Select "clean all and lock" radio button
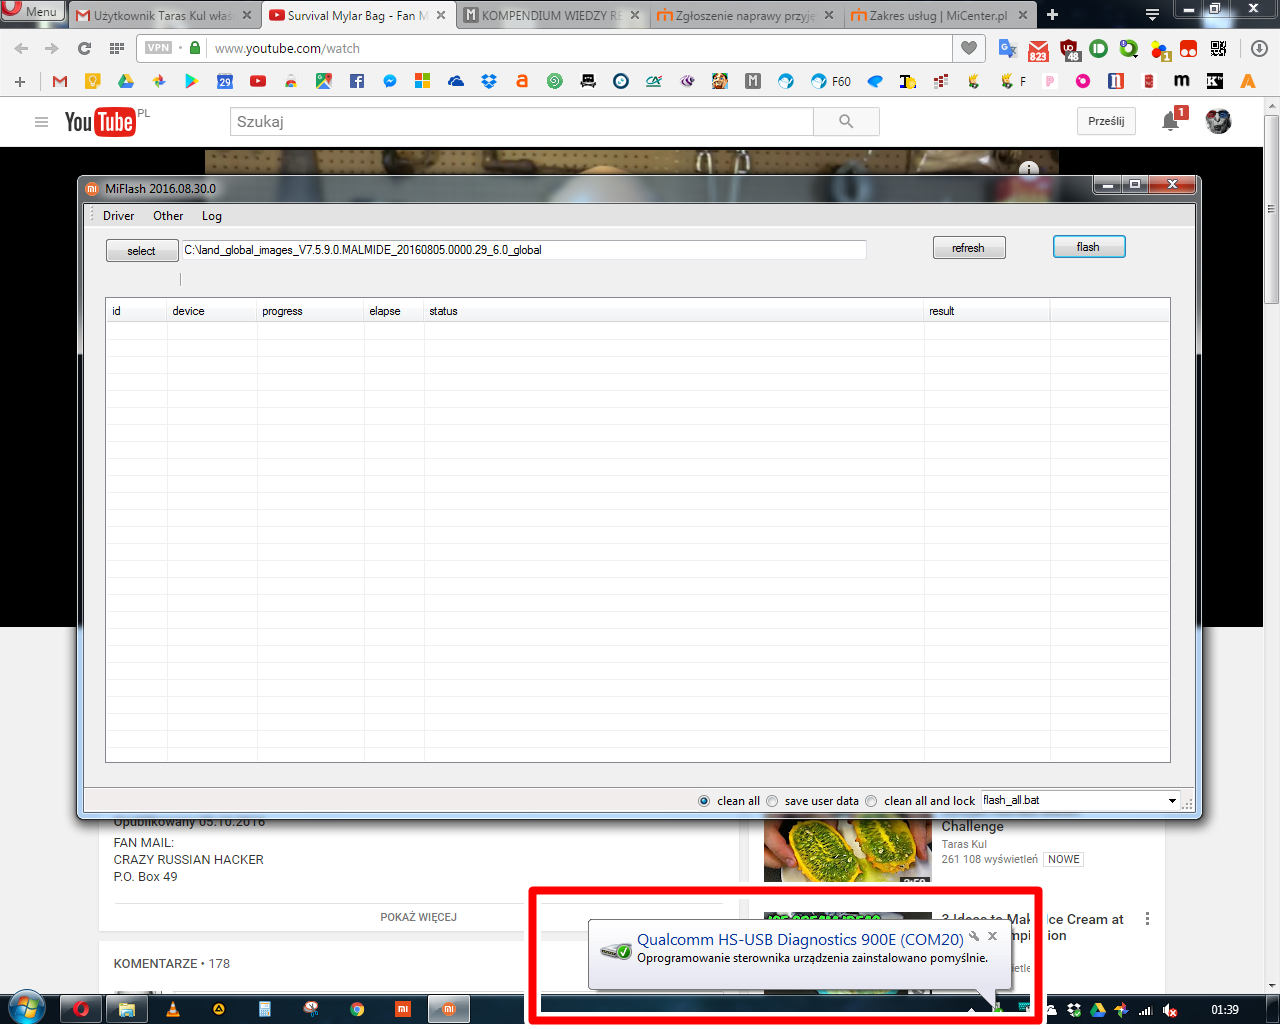Viewport: 1280px width, 1029px height. pyautogui.click(x=871, y=801)
